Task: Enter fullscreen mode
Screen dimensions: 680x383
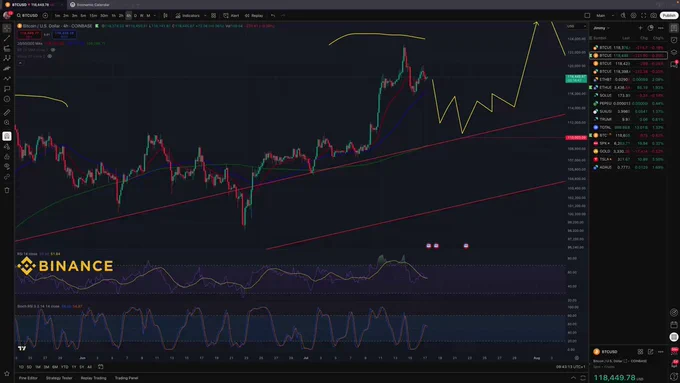Action: coord(644,16)
